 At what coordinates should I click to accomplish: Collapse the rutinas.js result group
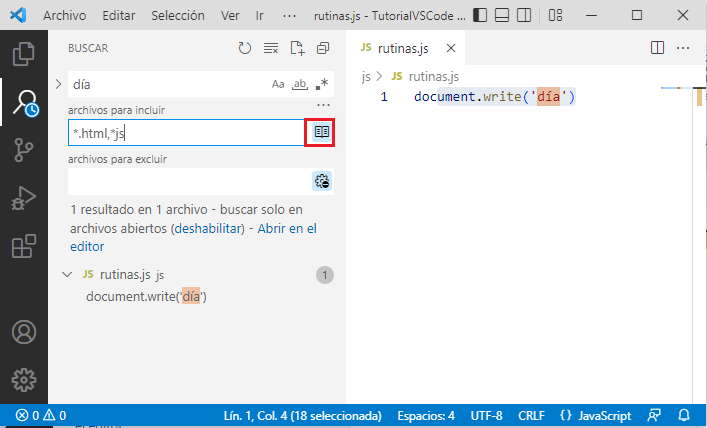click(67, 274)
